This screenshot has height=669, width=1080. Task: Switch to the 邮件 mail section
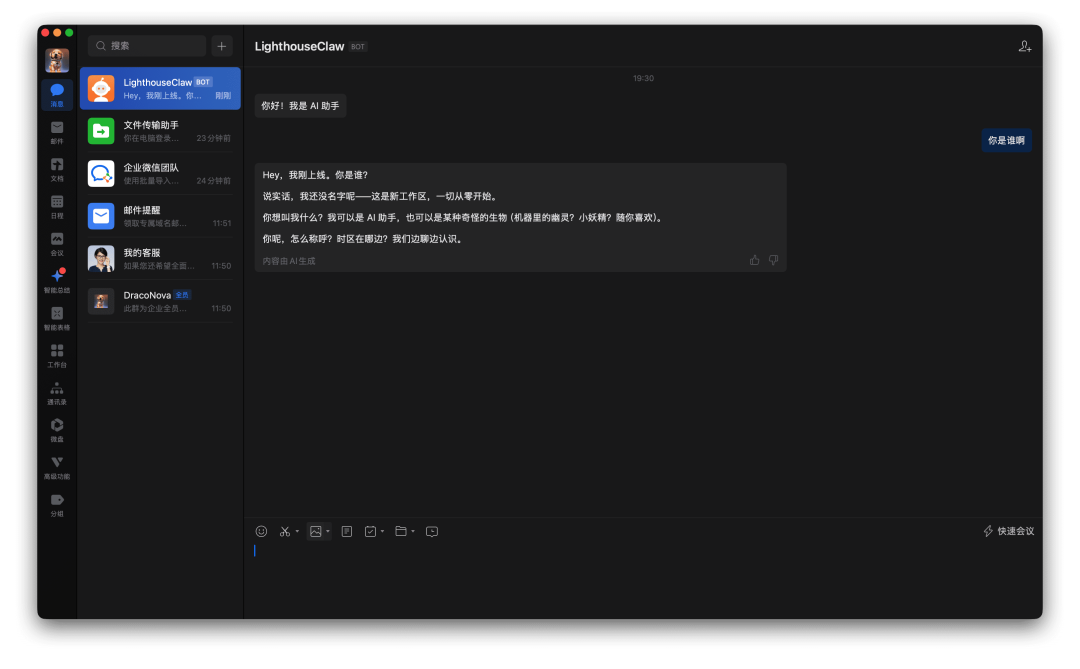coord(57,130)
